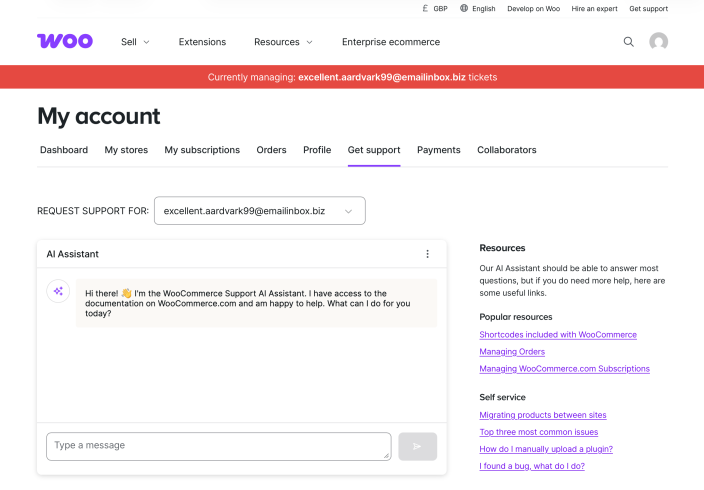704x490 pixels.
Task: Go to the Collaborators tab
Action: click(506, 150)
